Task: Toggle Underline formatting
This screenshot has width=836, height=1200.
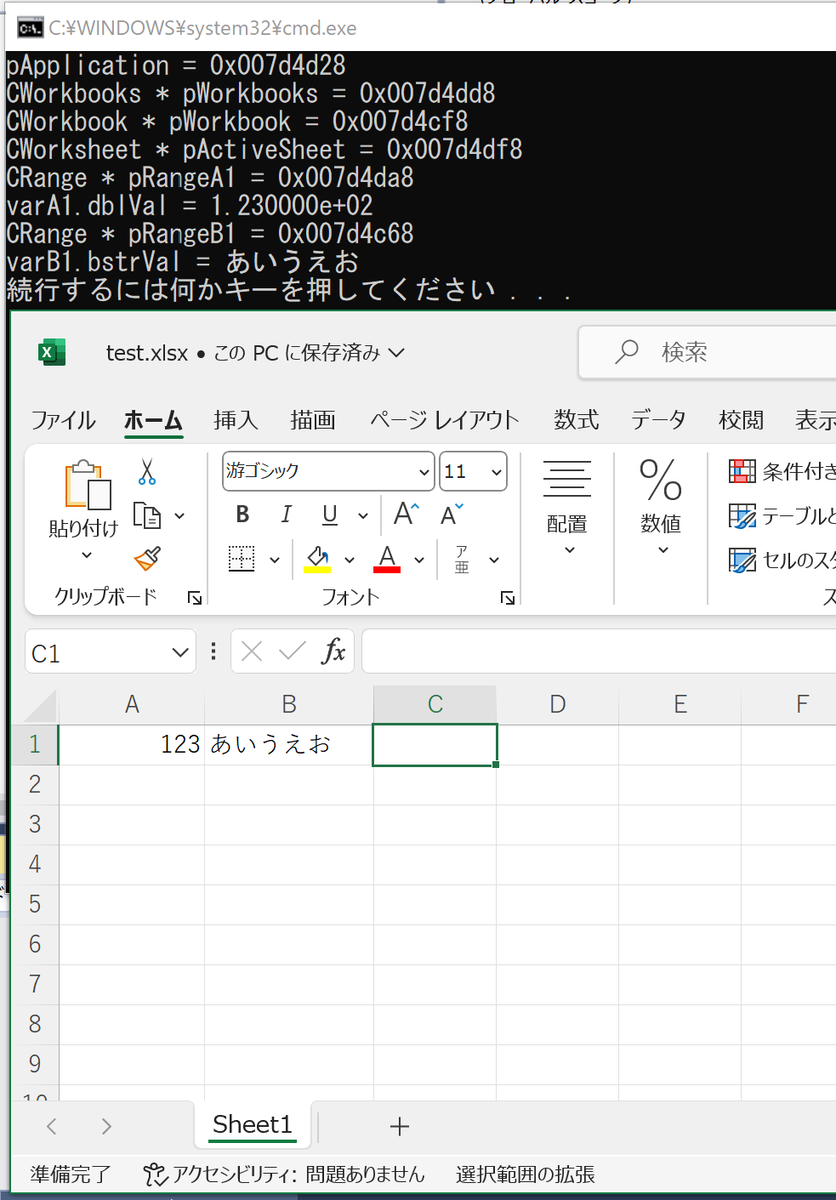Action: tap(330, 515)
